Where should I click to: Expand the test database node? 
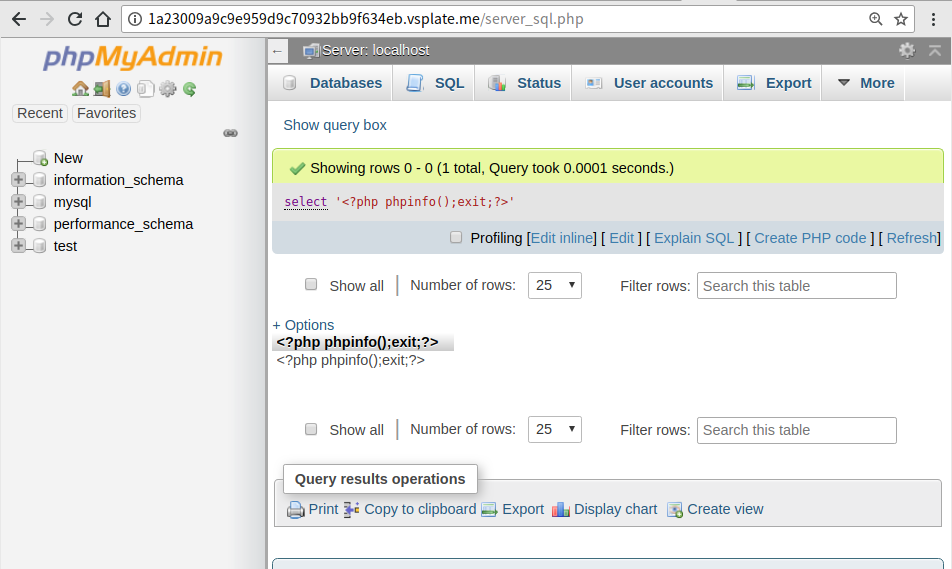click(18, 245)
